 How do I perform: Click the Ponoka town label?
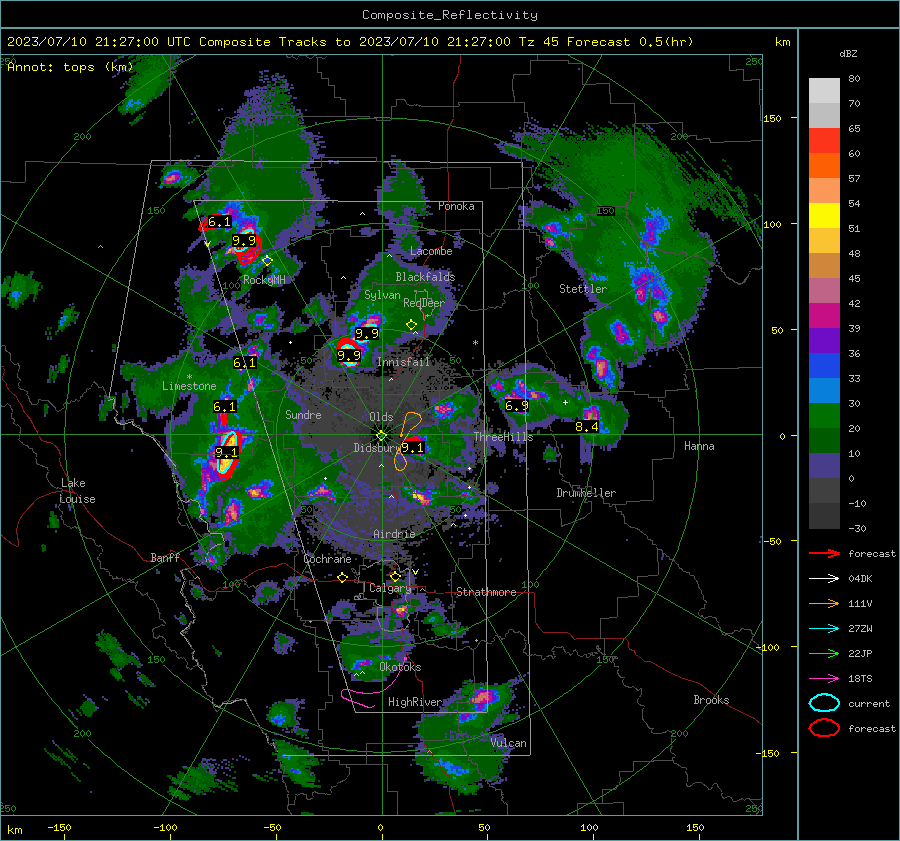click(x=456, y=206)
